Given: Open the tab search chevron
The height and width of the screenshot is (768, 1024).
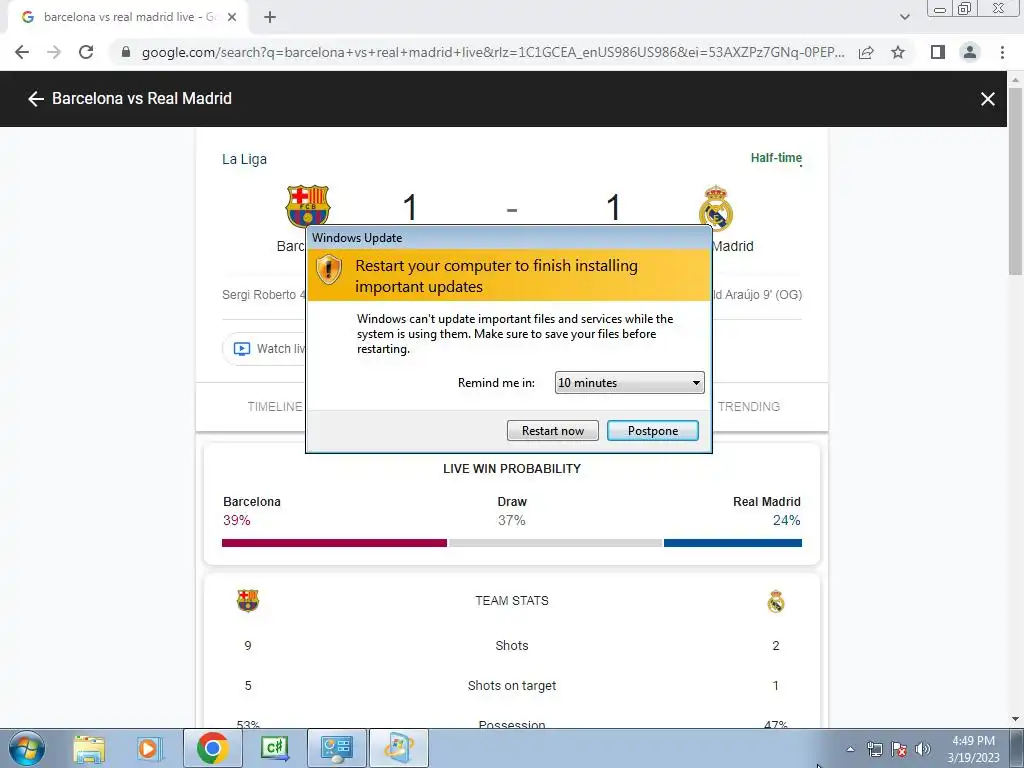Looking at the screenshot, I should [904, 17].
